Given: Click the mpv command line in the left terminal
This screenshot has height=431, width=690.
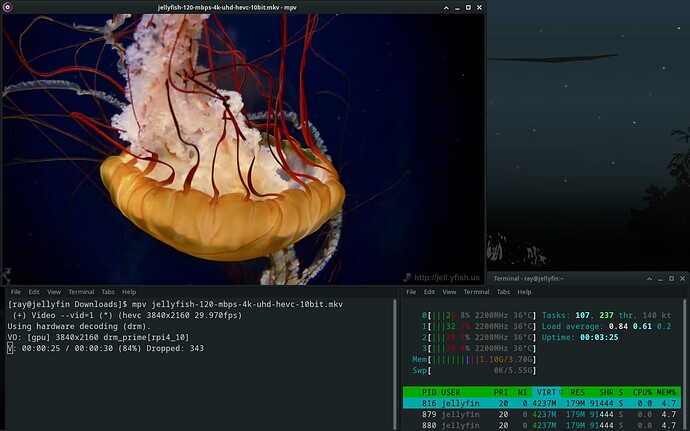Looking at the screenshot, I should [x=175, y=304].
